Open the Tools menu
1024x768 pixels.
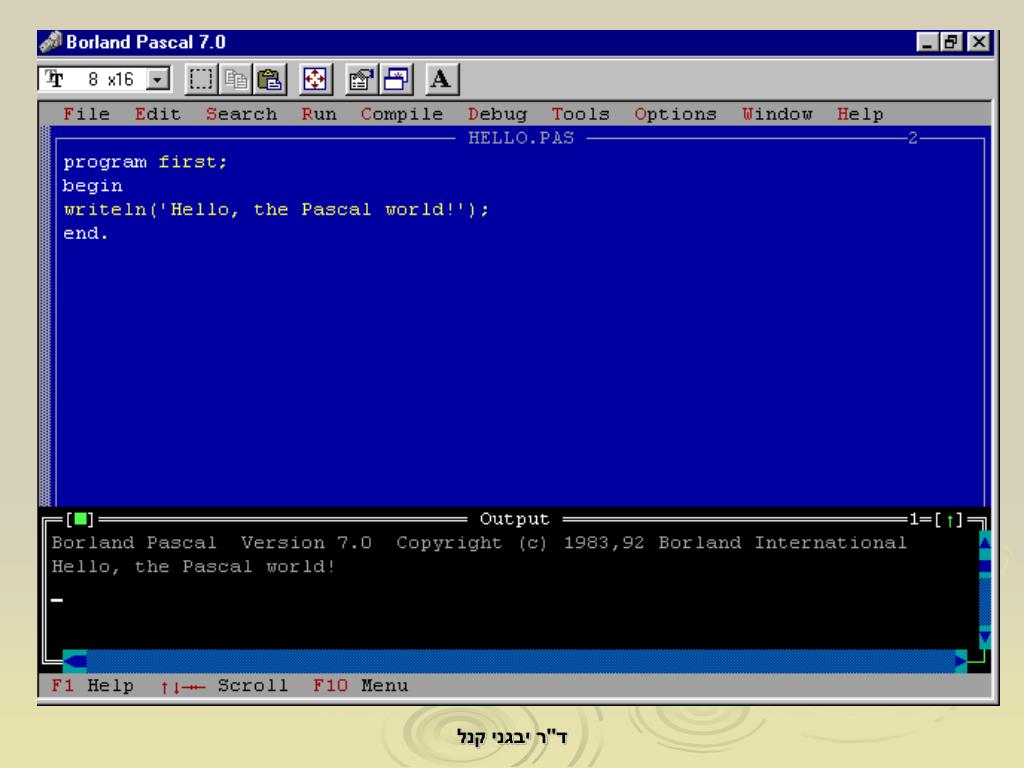point(581,114)
